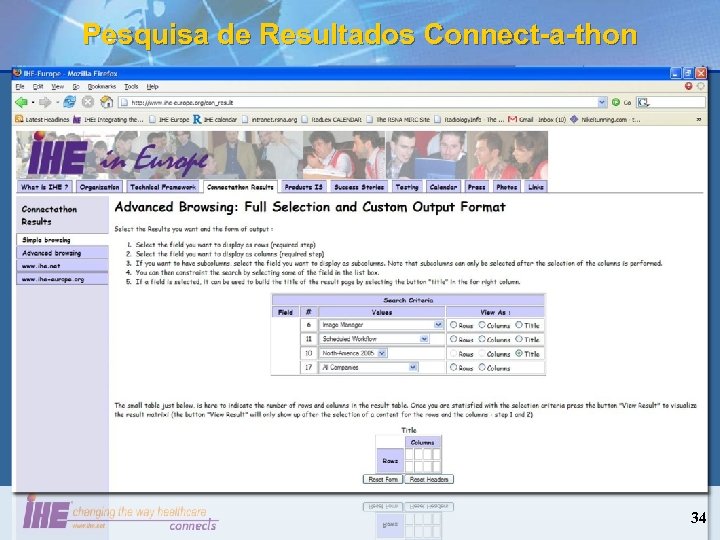Screen dimensions: 720x540
Task: Open the What is IHE ? tab
Action: pyautogui.click(x=45, y=187)
